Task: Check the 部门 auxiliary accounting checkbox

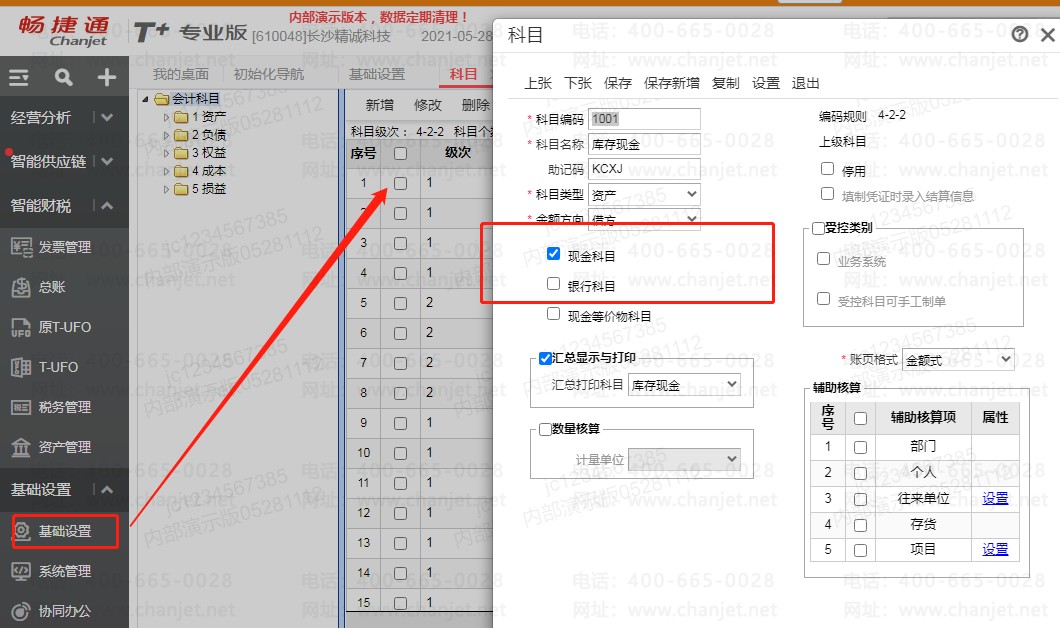Action: [860, 448]
